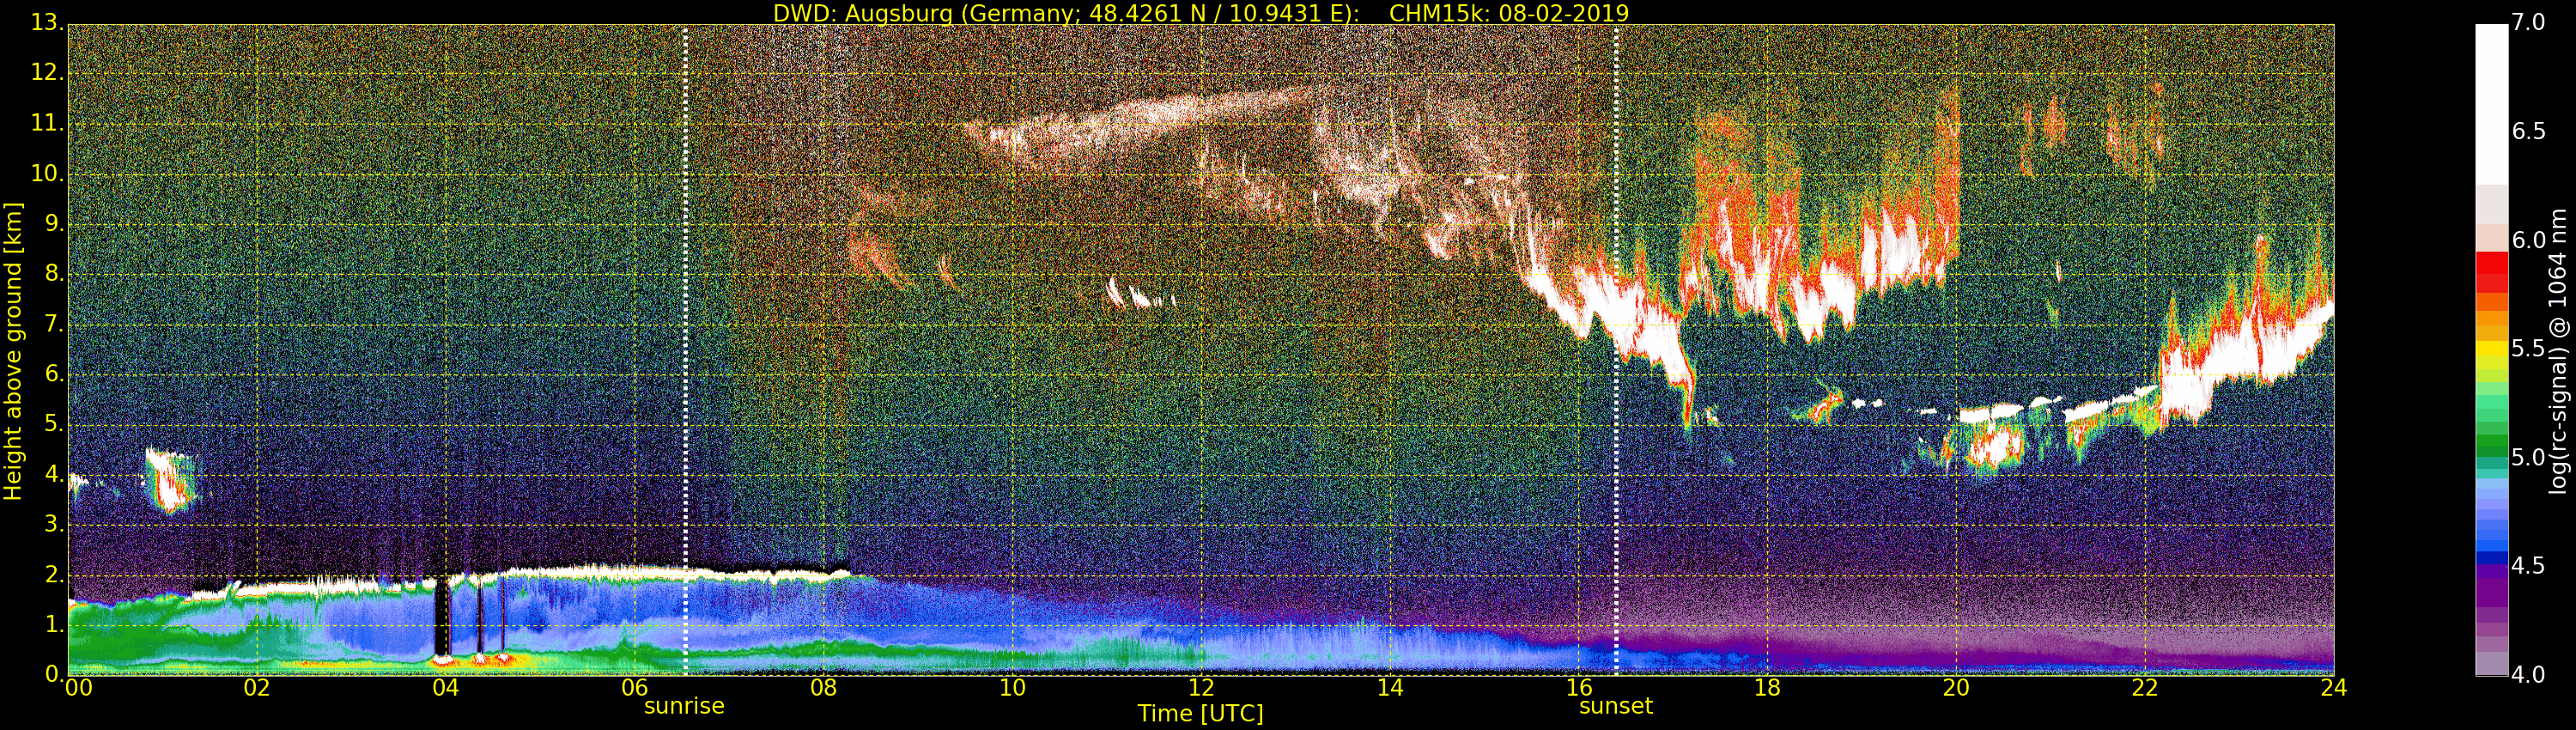Click the colorbar value '4.0'

coord(2528,675)
